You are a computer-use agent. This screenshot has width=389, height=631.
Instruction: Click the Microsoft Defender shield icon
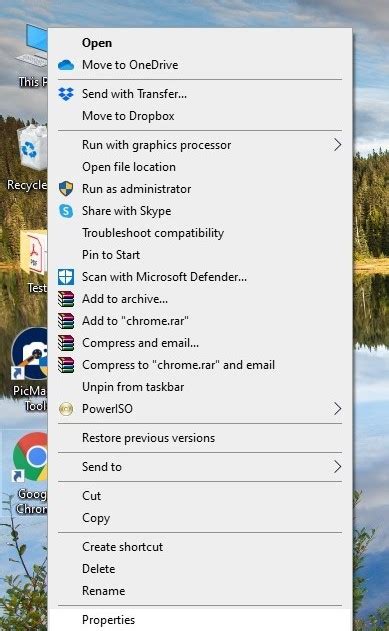[x=66, y=277]
